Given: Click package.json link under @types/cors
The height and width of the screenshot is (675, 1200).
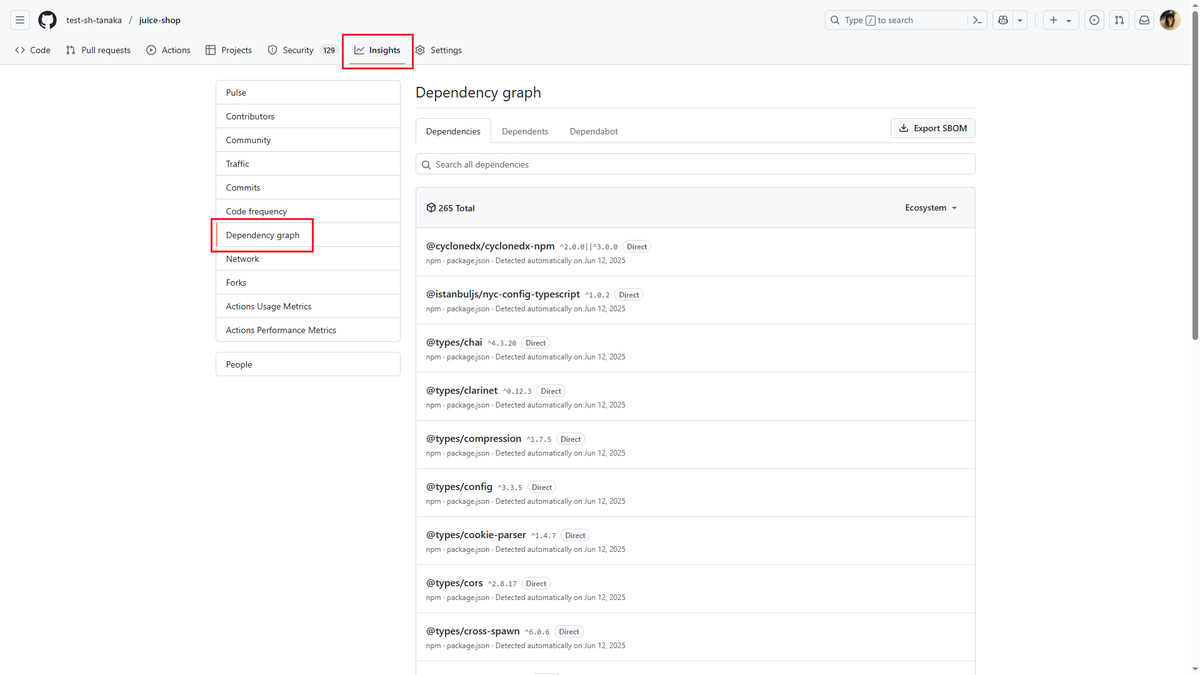Looking at the screenshot, I should pyautogui.click(x=468, y=597).
